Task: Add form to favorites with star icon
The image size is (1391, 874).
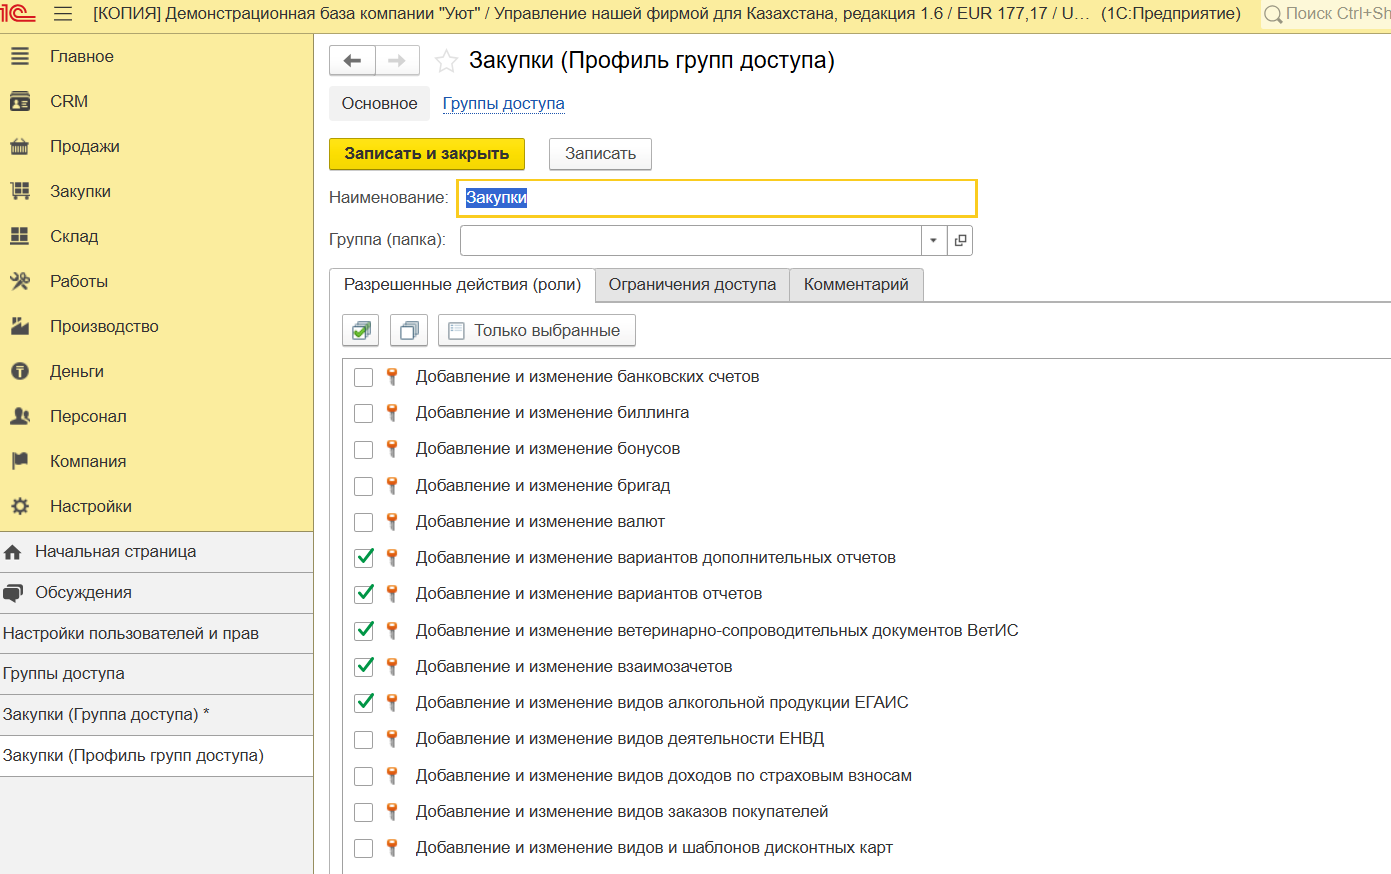Action: tap(446, 61)
